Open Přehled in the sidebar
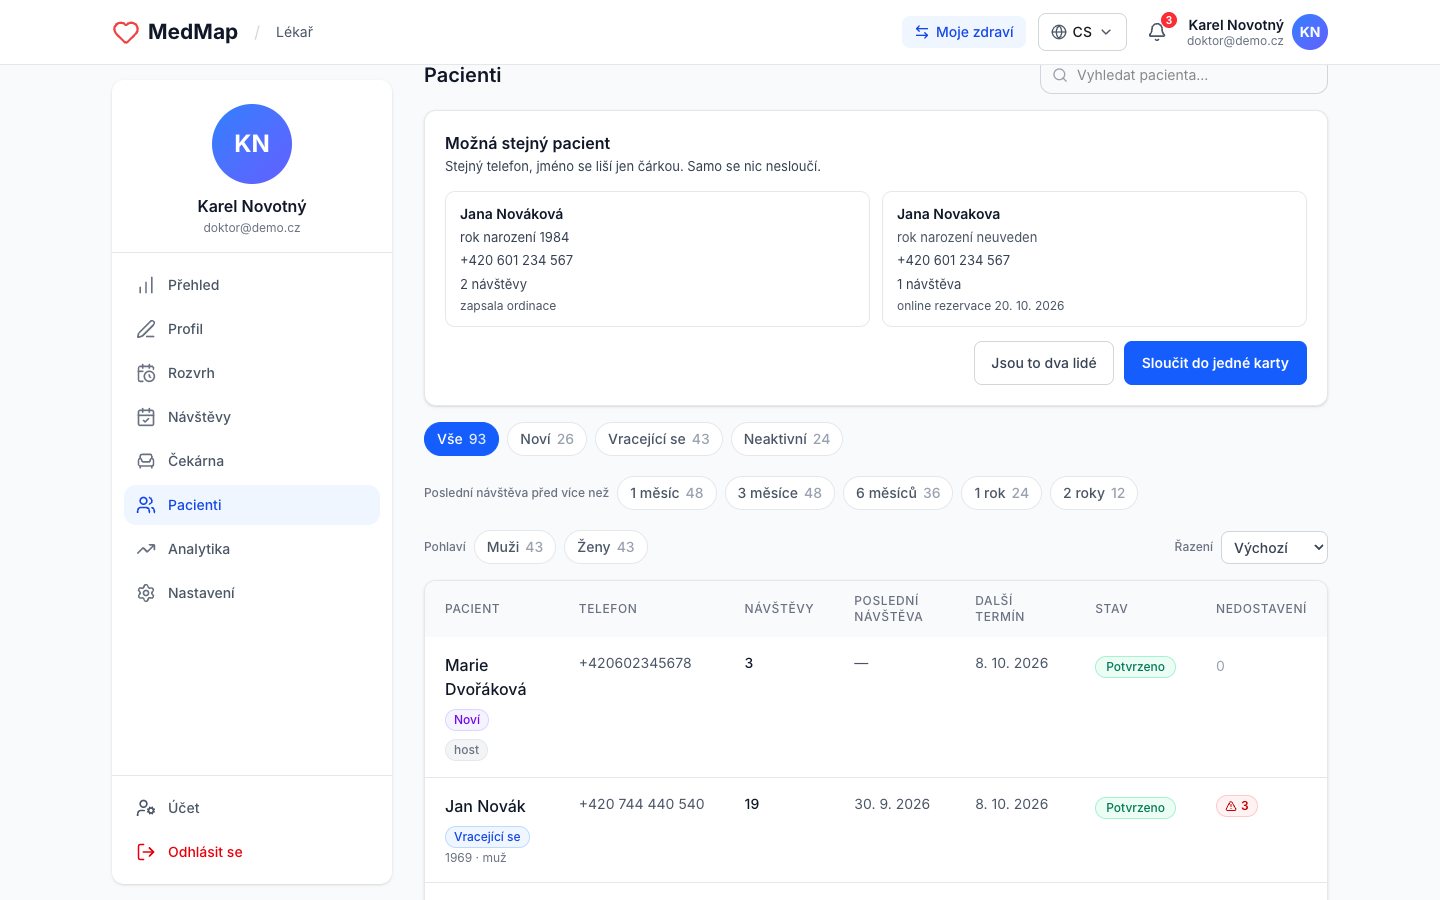 click(252, 285)
